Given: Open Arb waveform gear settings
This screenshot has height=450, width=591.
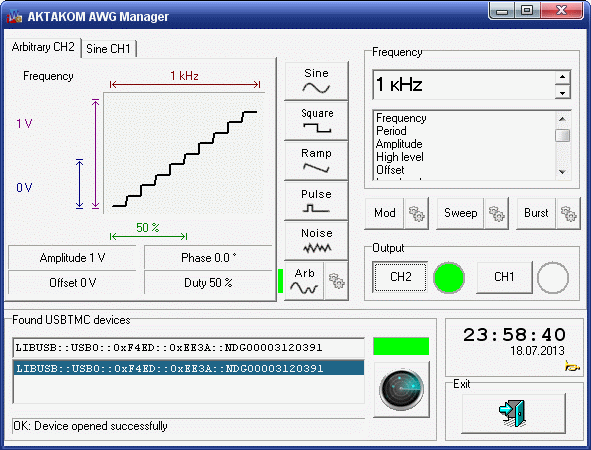Looking at the screenshot, I should click(336, 281).
